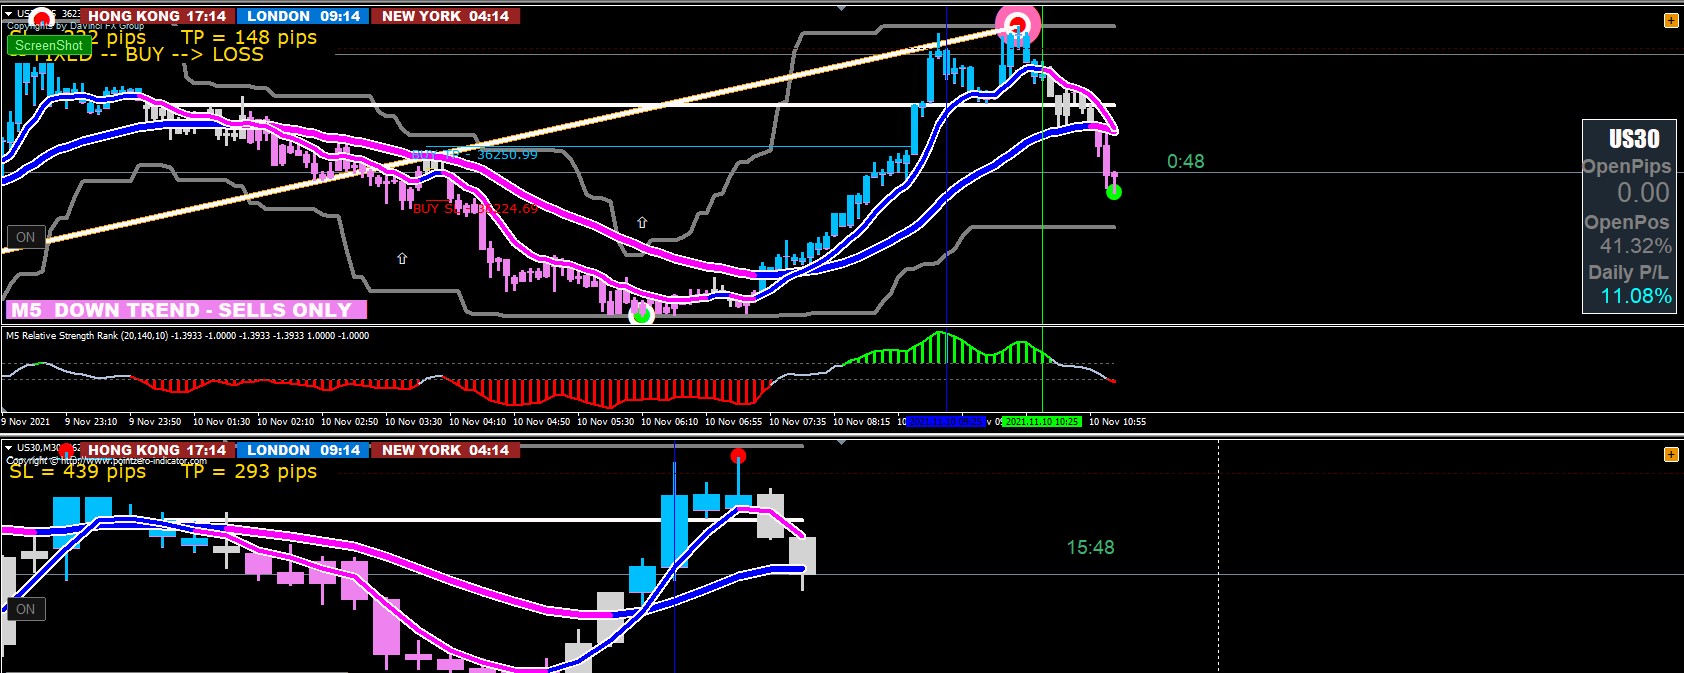This screenshot has height=673, width=1684.
Task: Click the US30 symbol title in the info panel
Action: pos(1634,139)
